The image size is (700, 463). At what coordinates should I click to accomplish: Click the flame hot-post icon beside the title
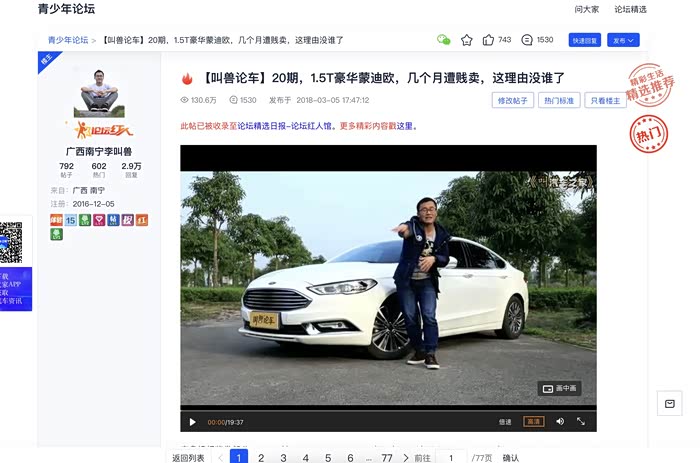pyautogui.click(x=187, y=79)
